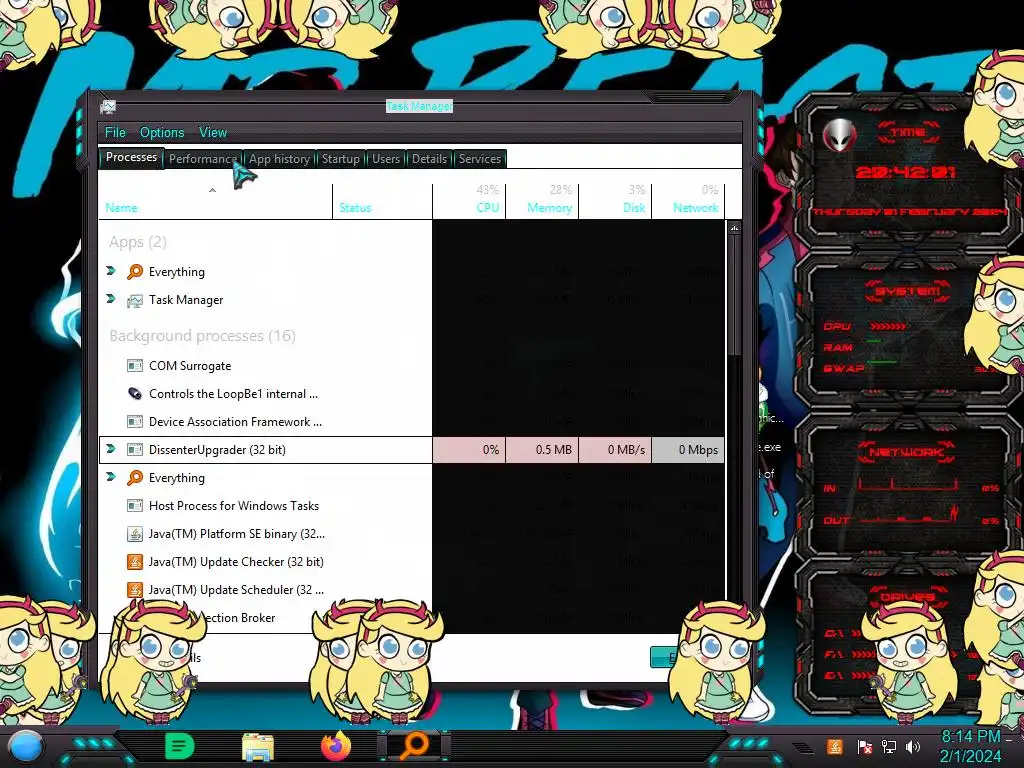Expand the Everything app under Apps
The height and width of the screenshot is (768, 1024).
(x=111, y=270)
